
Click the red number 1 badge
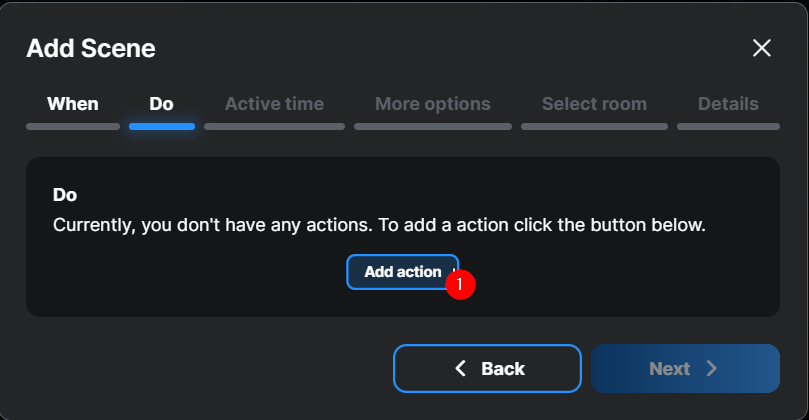tap(460, 284)
